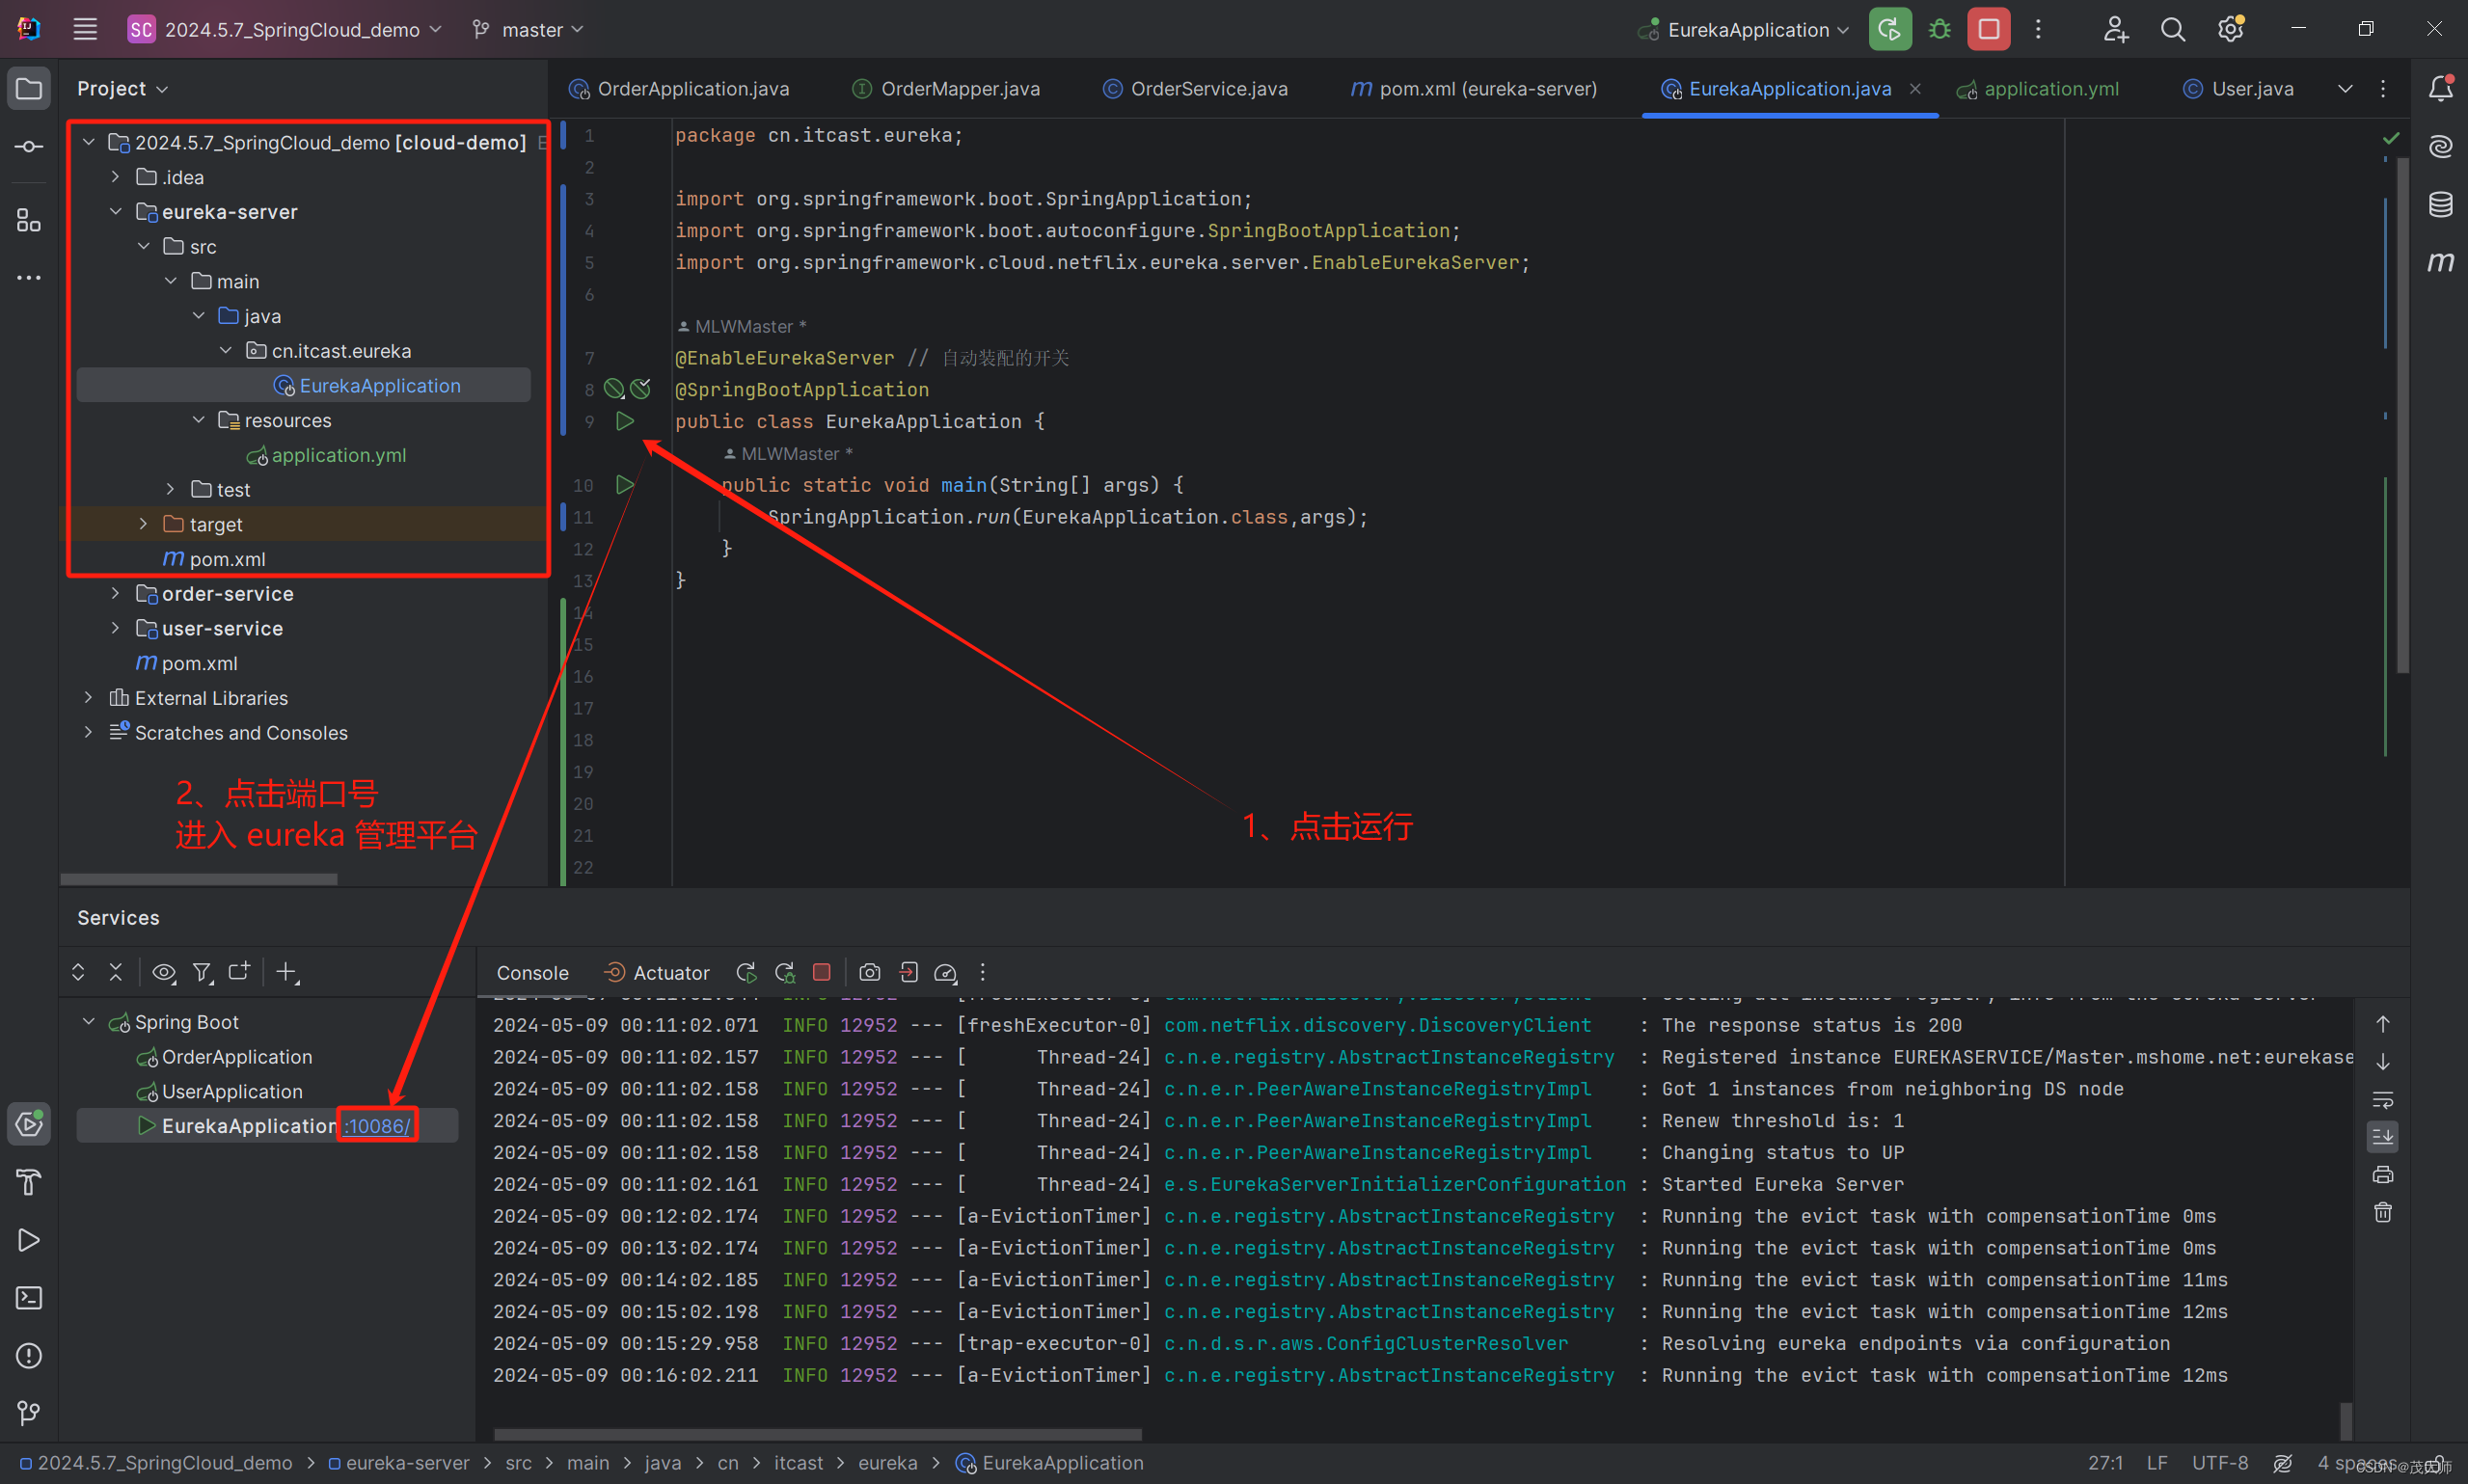Click the run gutter icon beside class EurekaApplication
The width and height of the screenshot is (2468, 1484).
(625, 421)
